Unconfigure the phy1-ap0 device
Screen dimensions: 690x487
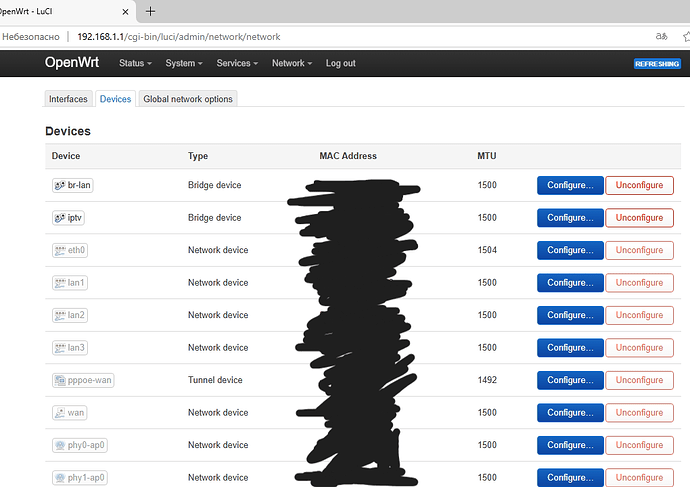click(639, 478)
